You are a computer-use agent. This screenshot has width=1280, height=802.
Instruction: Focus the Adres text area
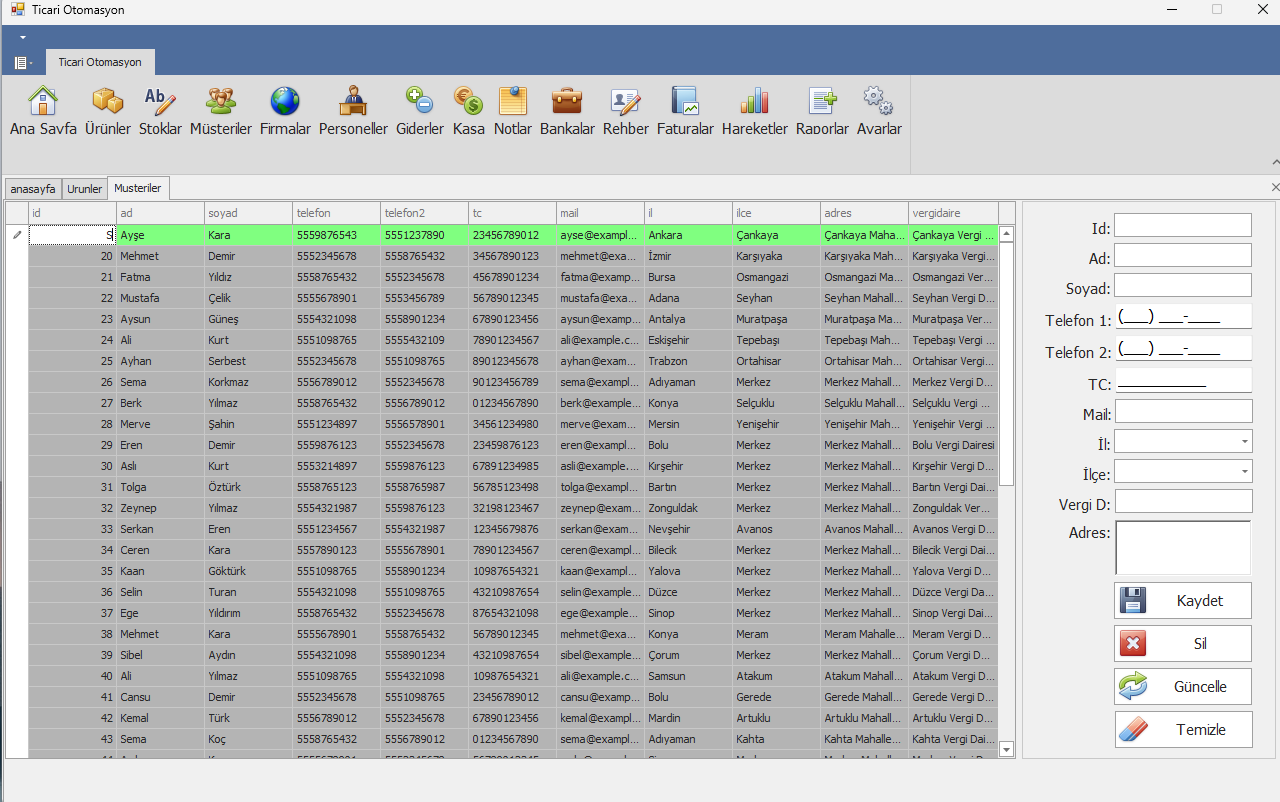click(x=1183, y=547)
